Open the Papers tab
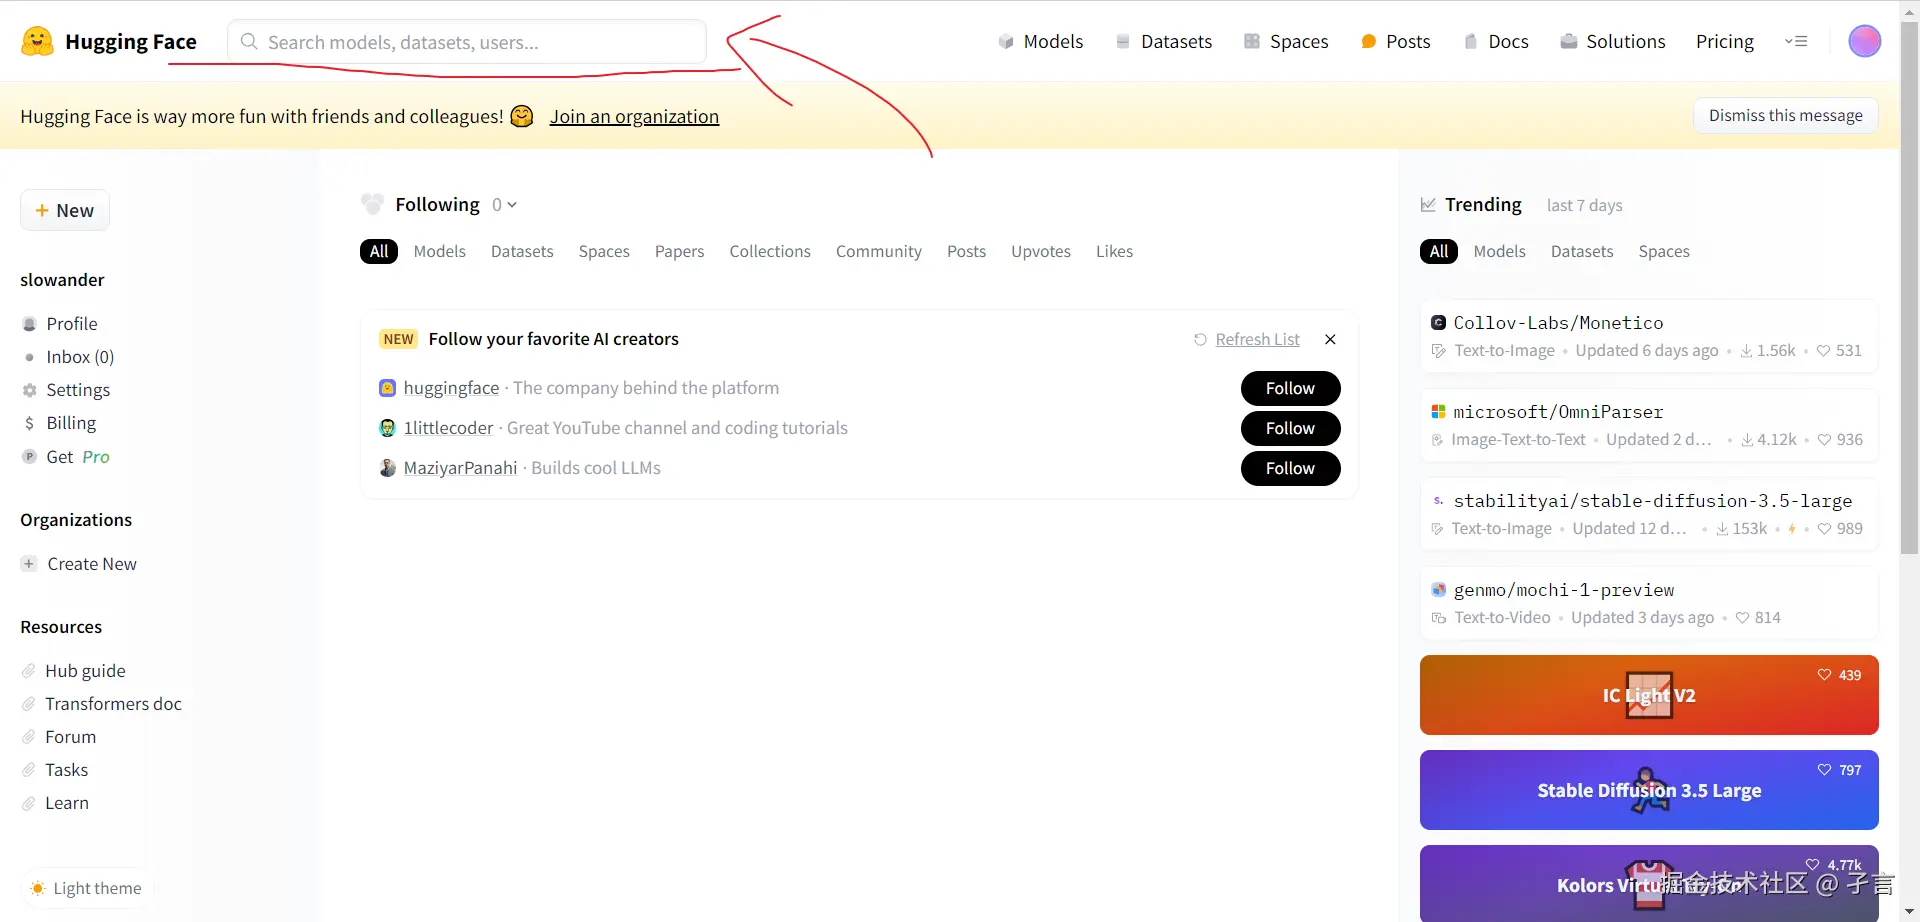This screenshot has width=1920, height=922. tap(680, 251)
